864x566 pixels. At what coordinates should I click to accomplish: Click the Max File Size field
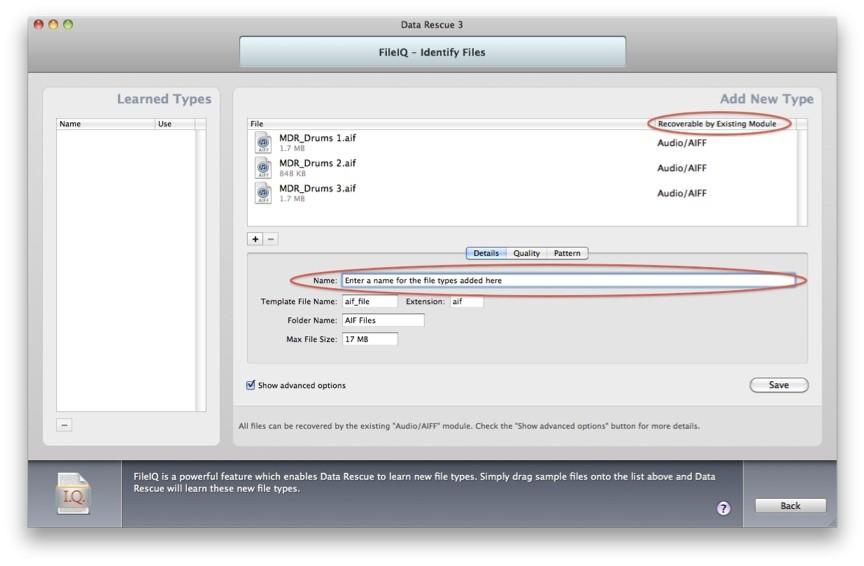pos(370,339)
